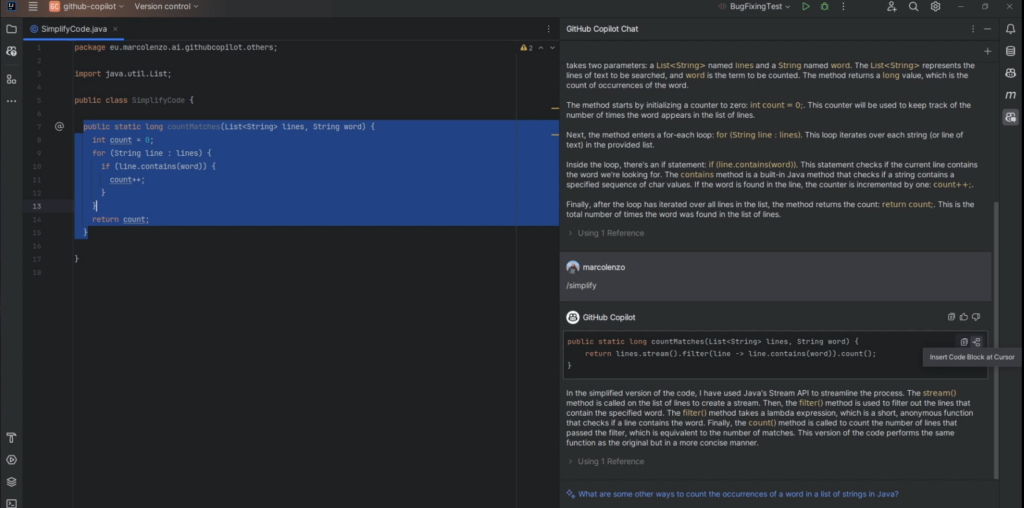Viewport: 1024px width, 508px height.
Task: Expand Using 1 Reference under the simplified code
Action: tap(605, 462)
